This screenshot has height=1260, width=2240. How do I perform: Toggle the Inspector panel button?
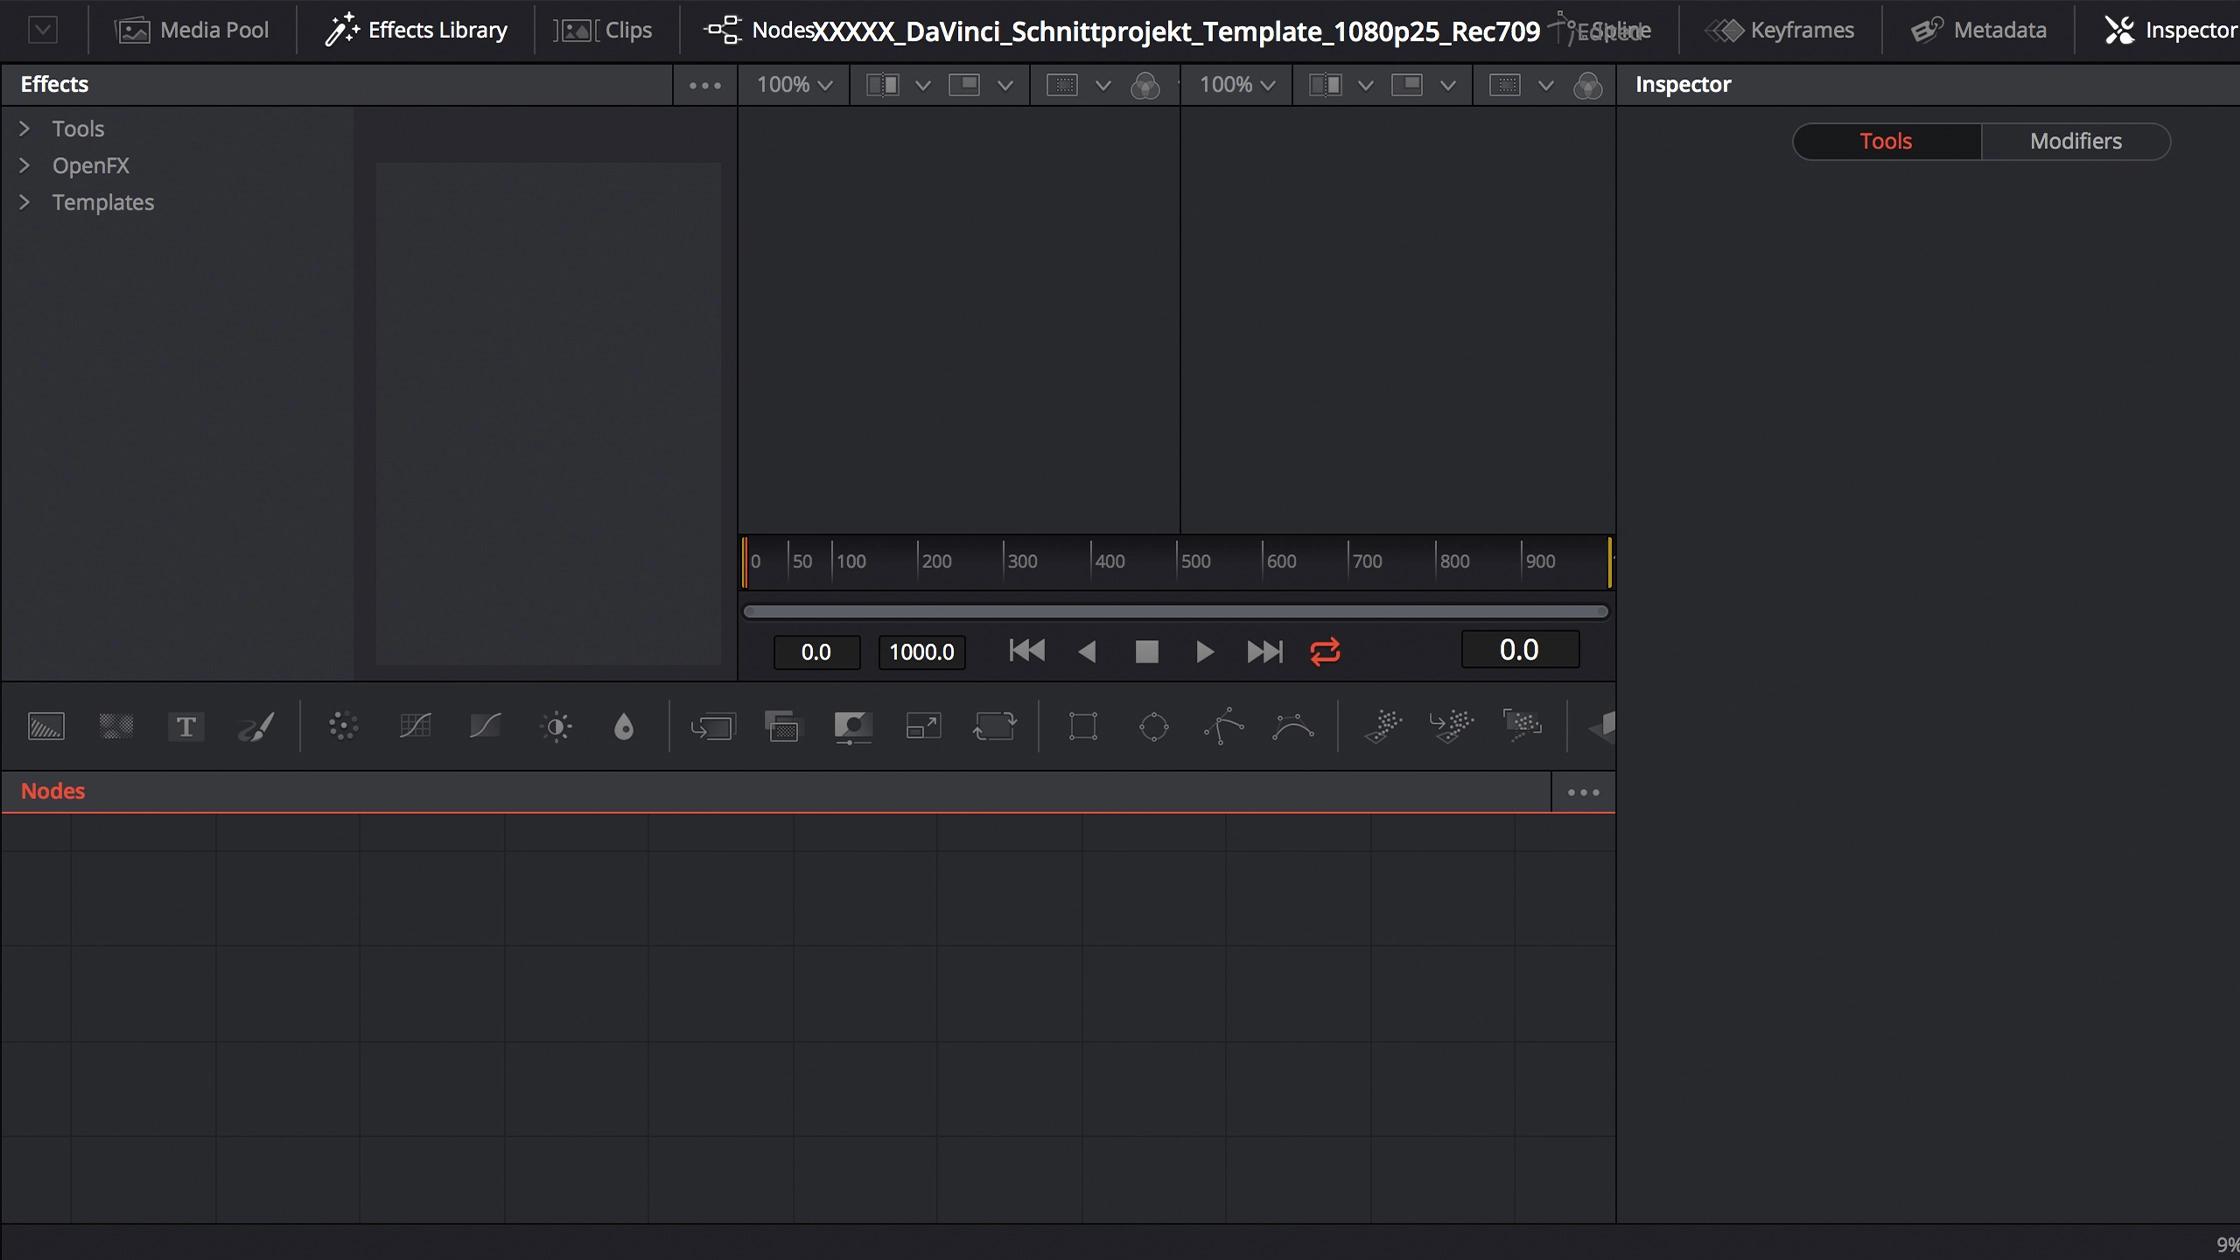(2170, 30)
